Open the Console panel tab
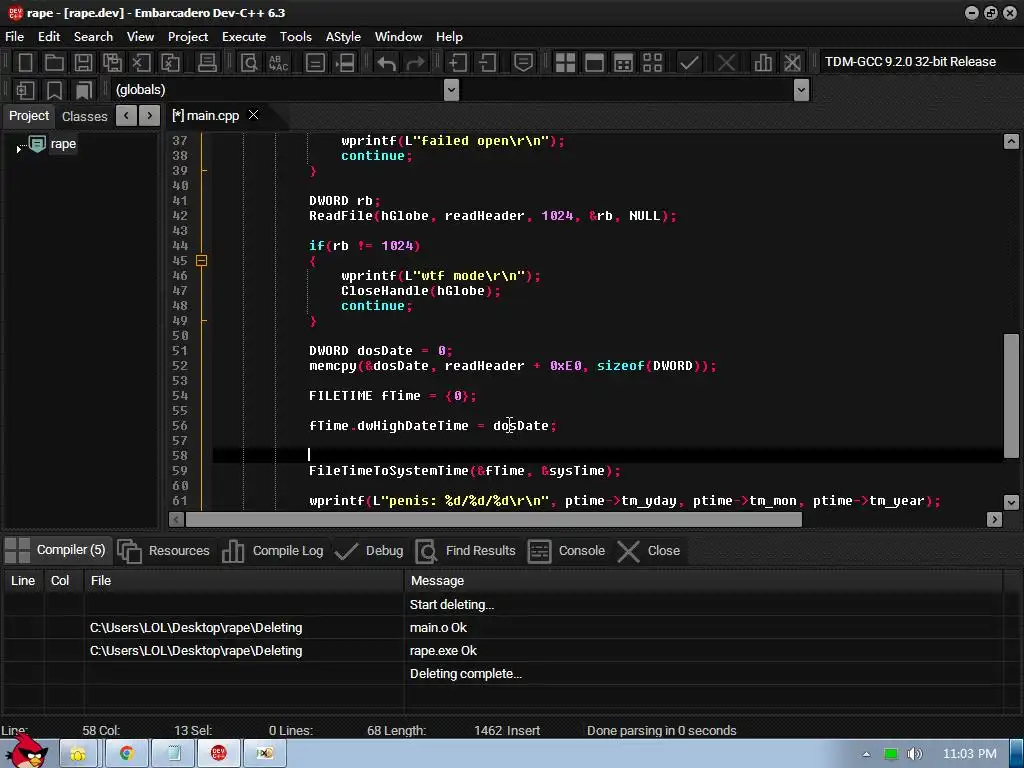 pyautogui.click(x=566, y=551)
